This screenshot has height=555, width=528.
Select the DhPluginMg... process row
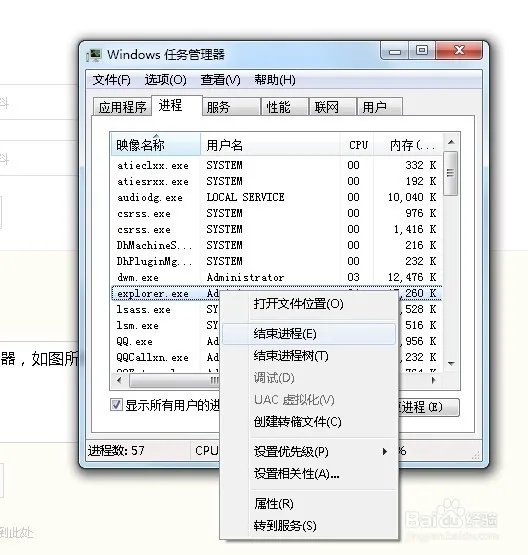(276, 261)
